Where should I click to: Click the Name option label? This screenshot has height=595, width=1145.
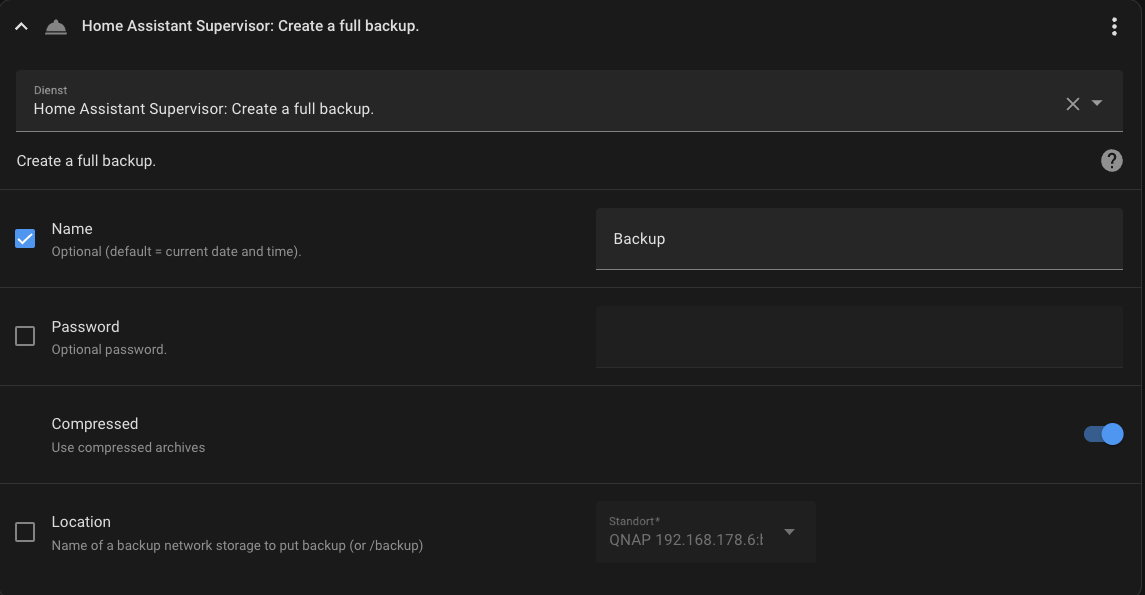click(72, 229)
